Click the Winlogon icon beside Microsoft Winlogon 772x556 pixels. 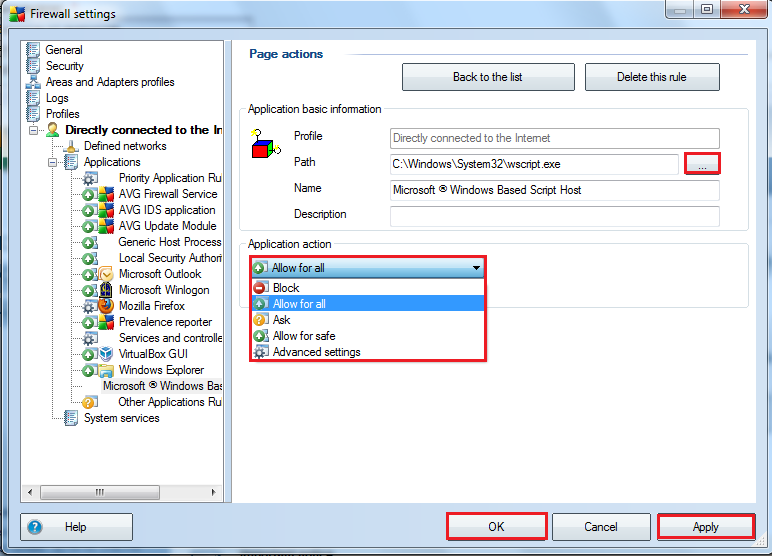pyautogui.click(x=106, y=290)
